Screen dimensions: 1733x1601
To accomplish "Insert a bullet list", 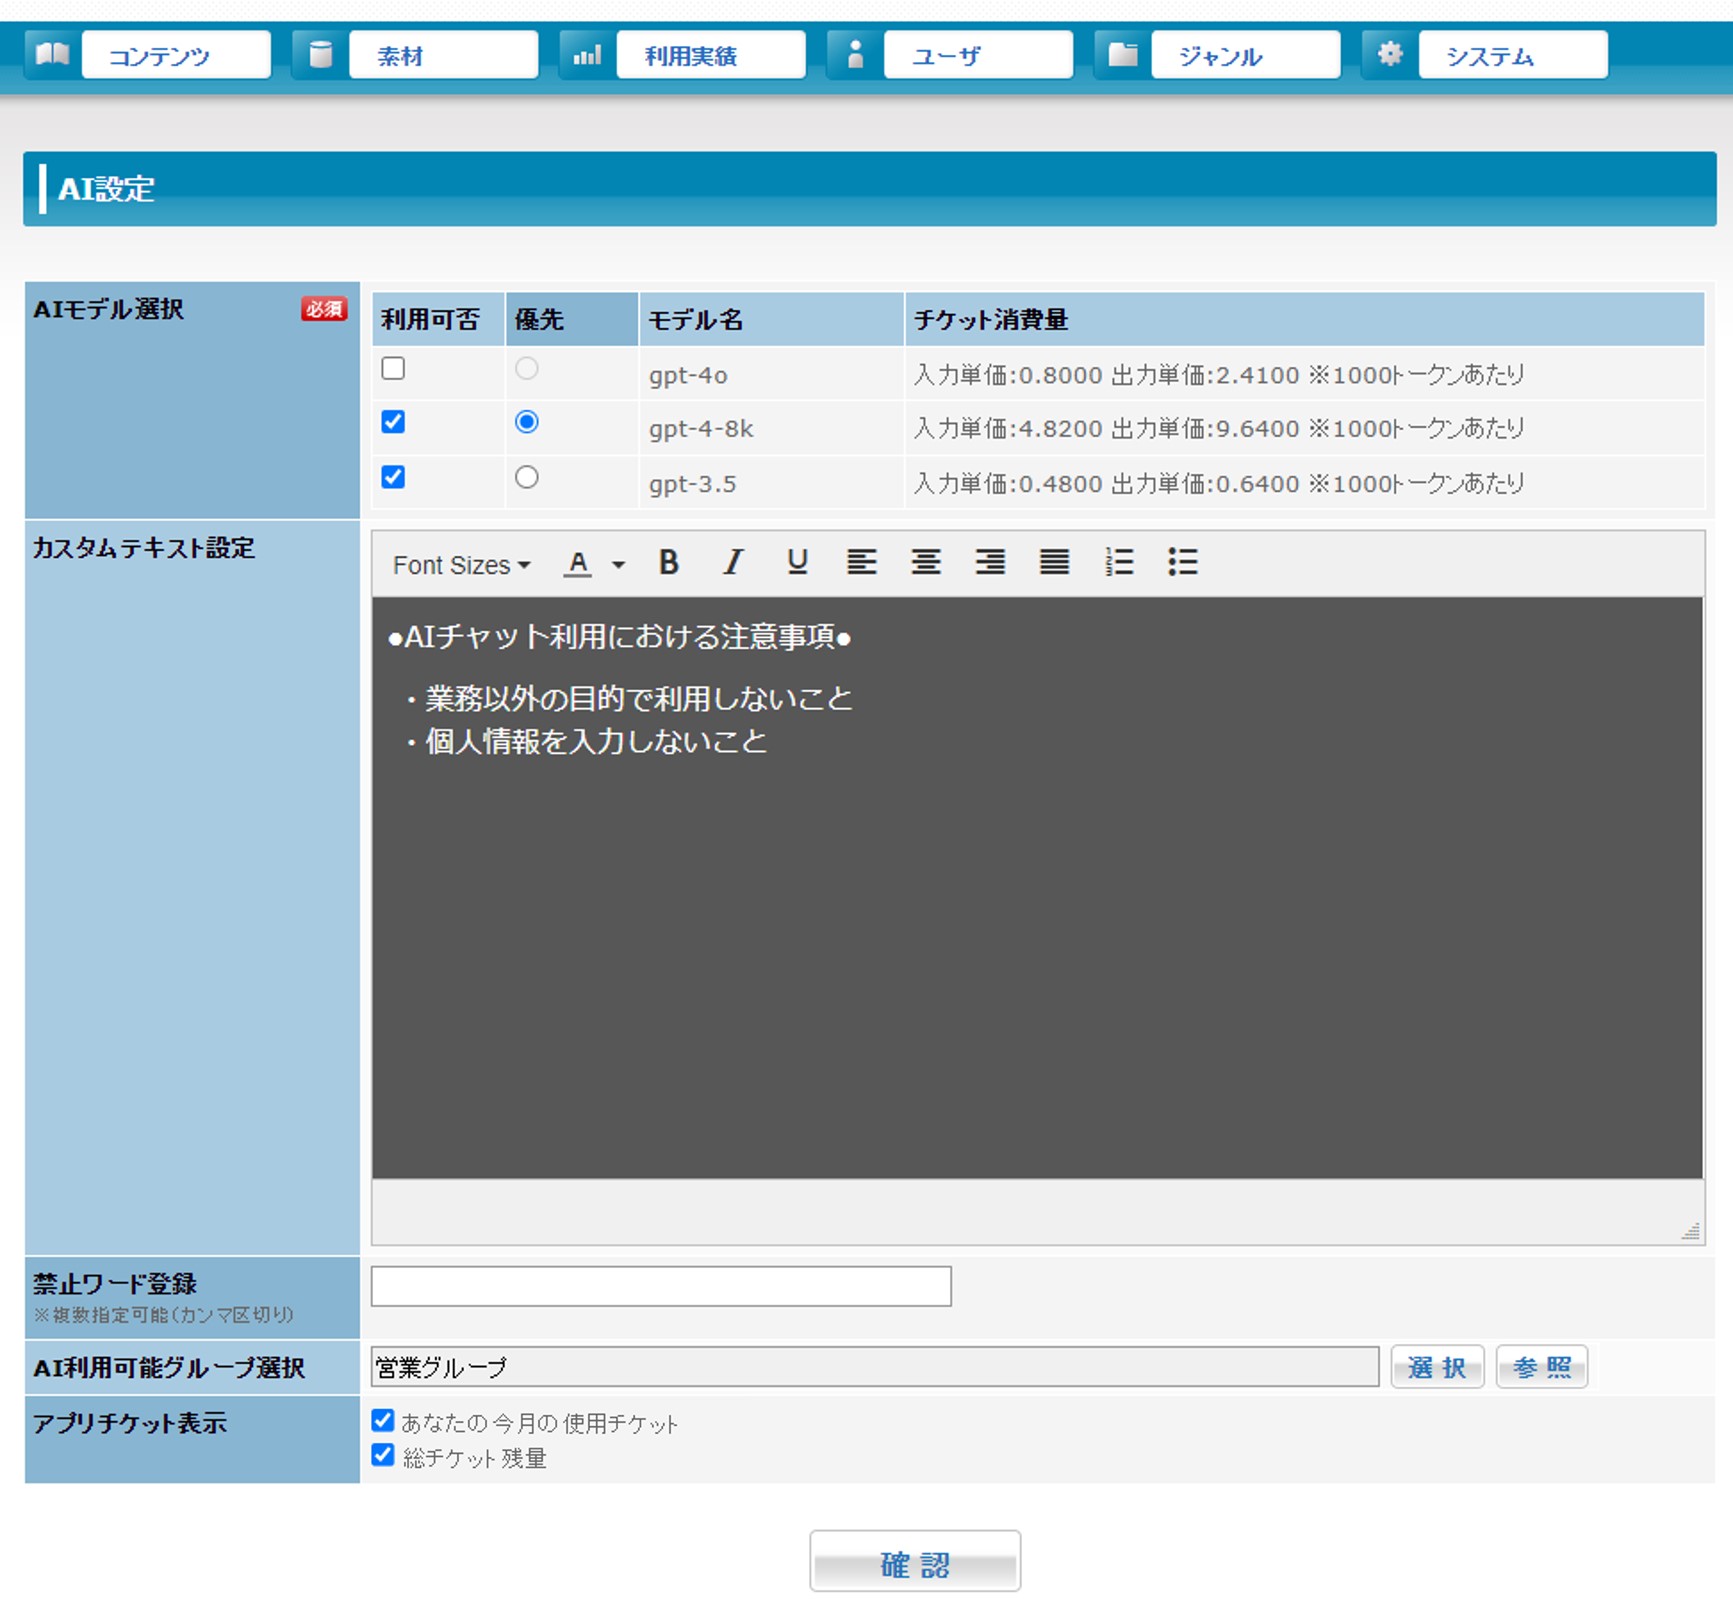I will (1182, 563).
